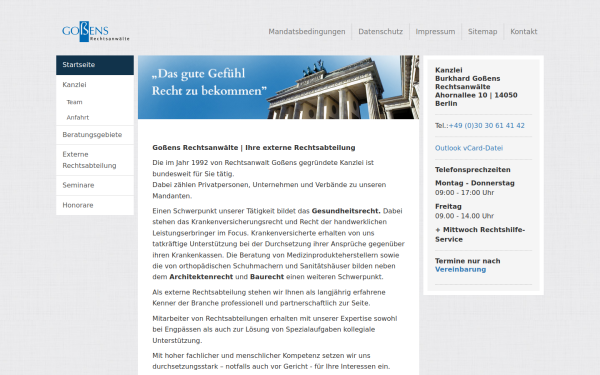This screenshot has height=375, width=600.
Task: Click the Brandenburg Gate banner image
Action: (x=278, y=87)
